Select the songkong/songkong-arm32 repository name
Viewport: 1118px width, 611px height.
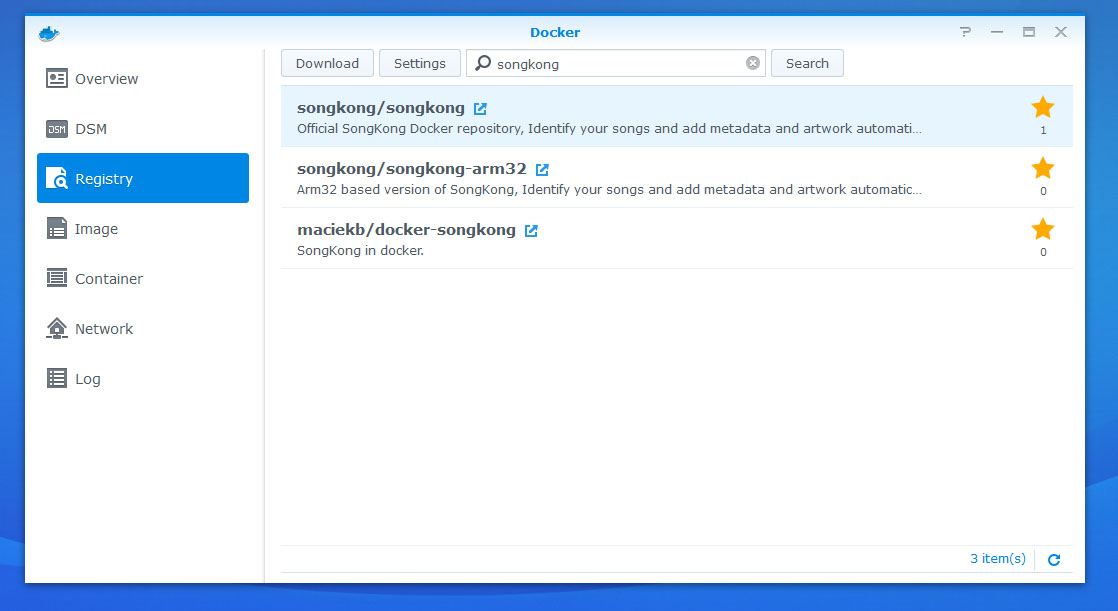click(411, 169)
